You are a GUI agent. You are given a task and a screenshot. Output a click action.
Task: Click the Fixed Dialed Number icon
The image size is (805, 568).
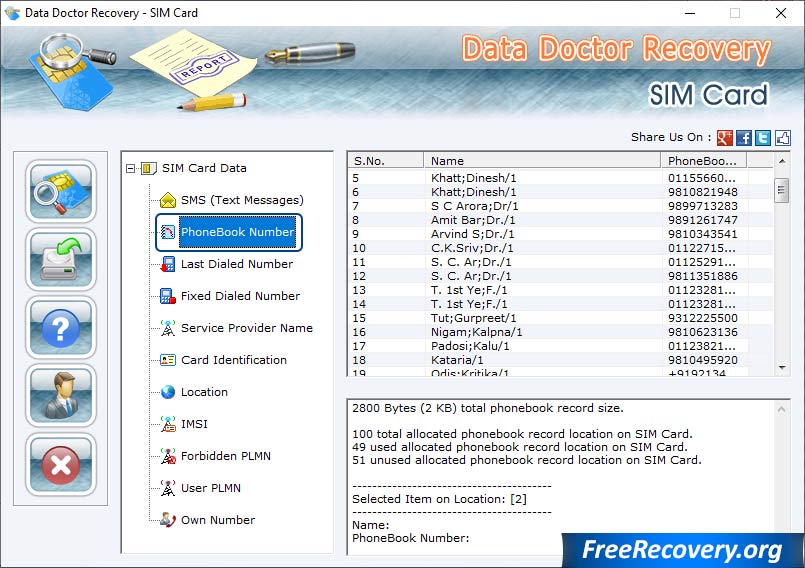[x=168, y=296]
